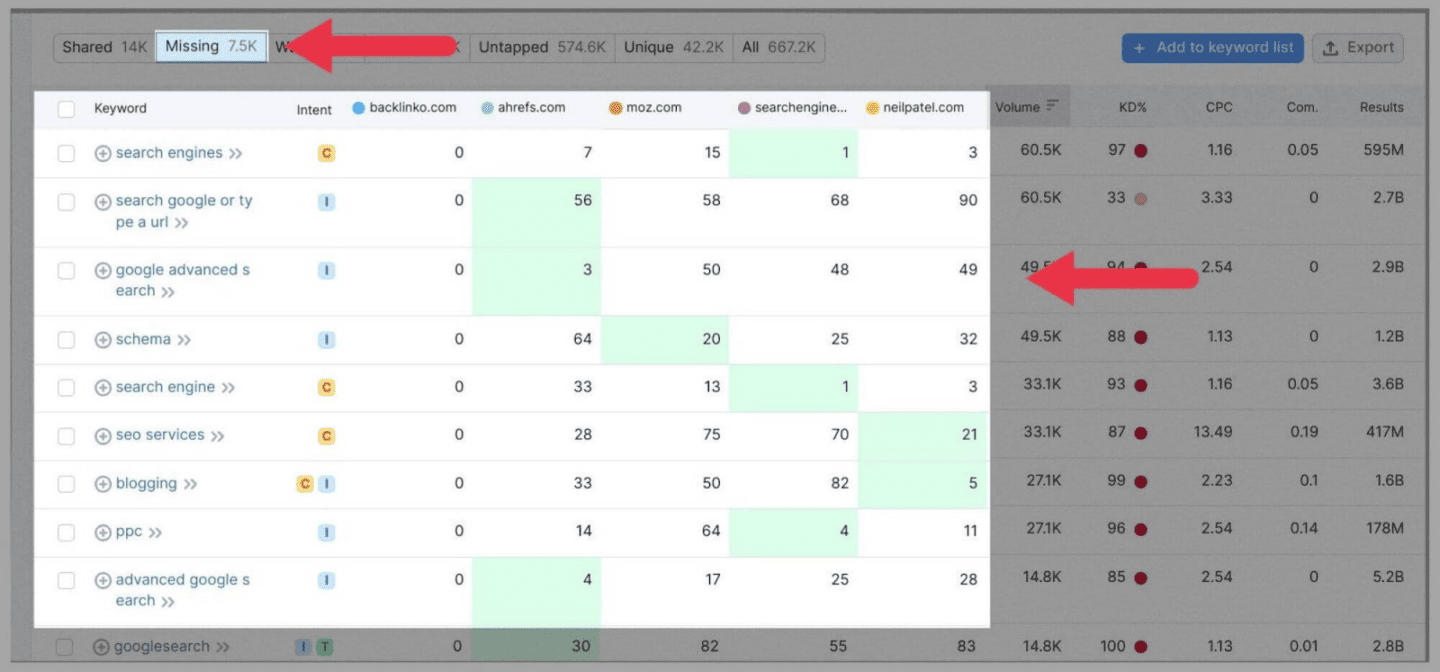The image size is (1440, 672).
Task: Click the Commercial intent badge for 'search engines'
Action: pyautogui.click(x=325, y=152)
